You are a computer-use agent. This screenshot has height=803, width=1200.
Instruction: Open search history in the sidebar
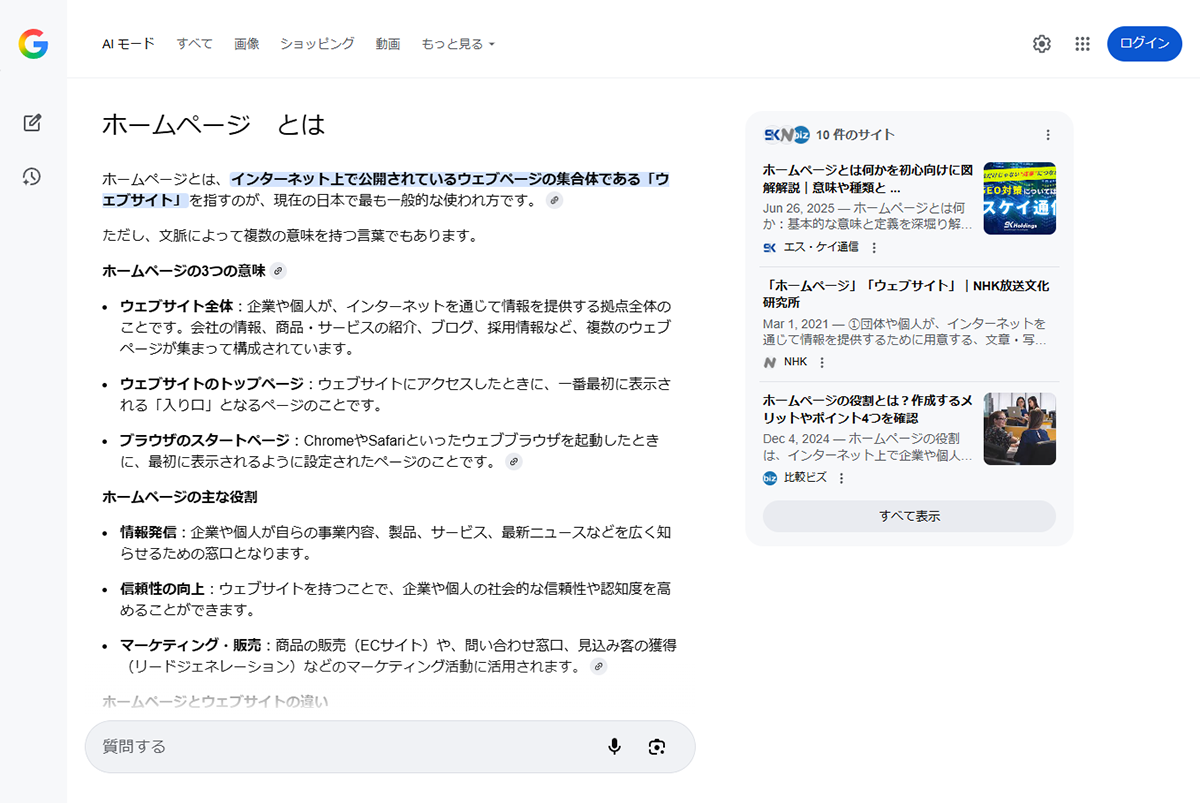[x=31, y=176]
